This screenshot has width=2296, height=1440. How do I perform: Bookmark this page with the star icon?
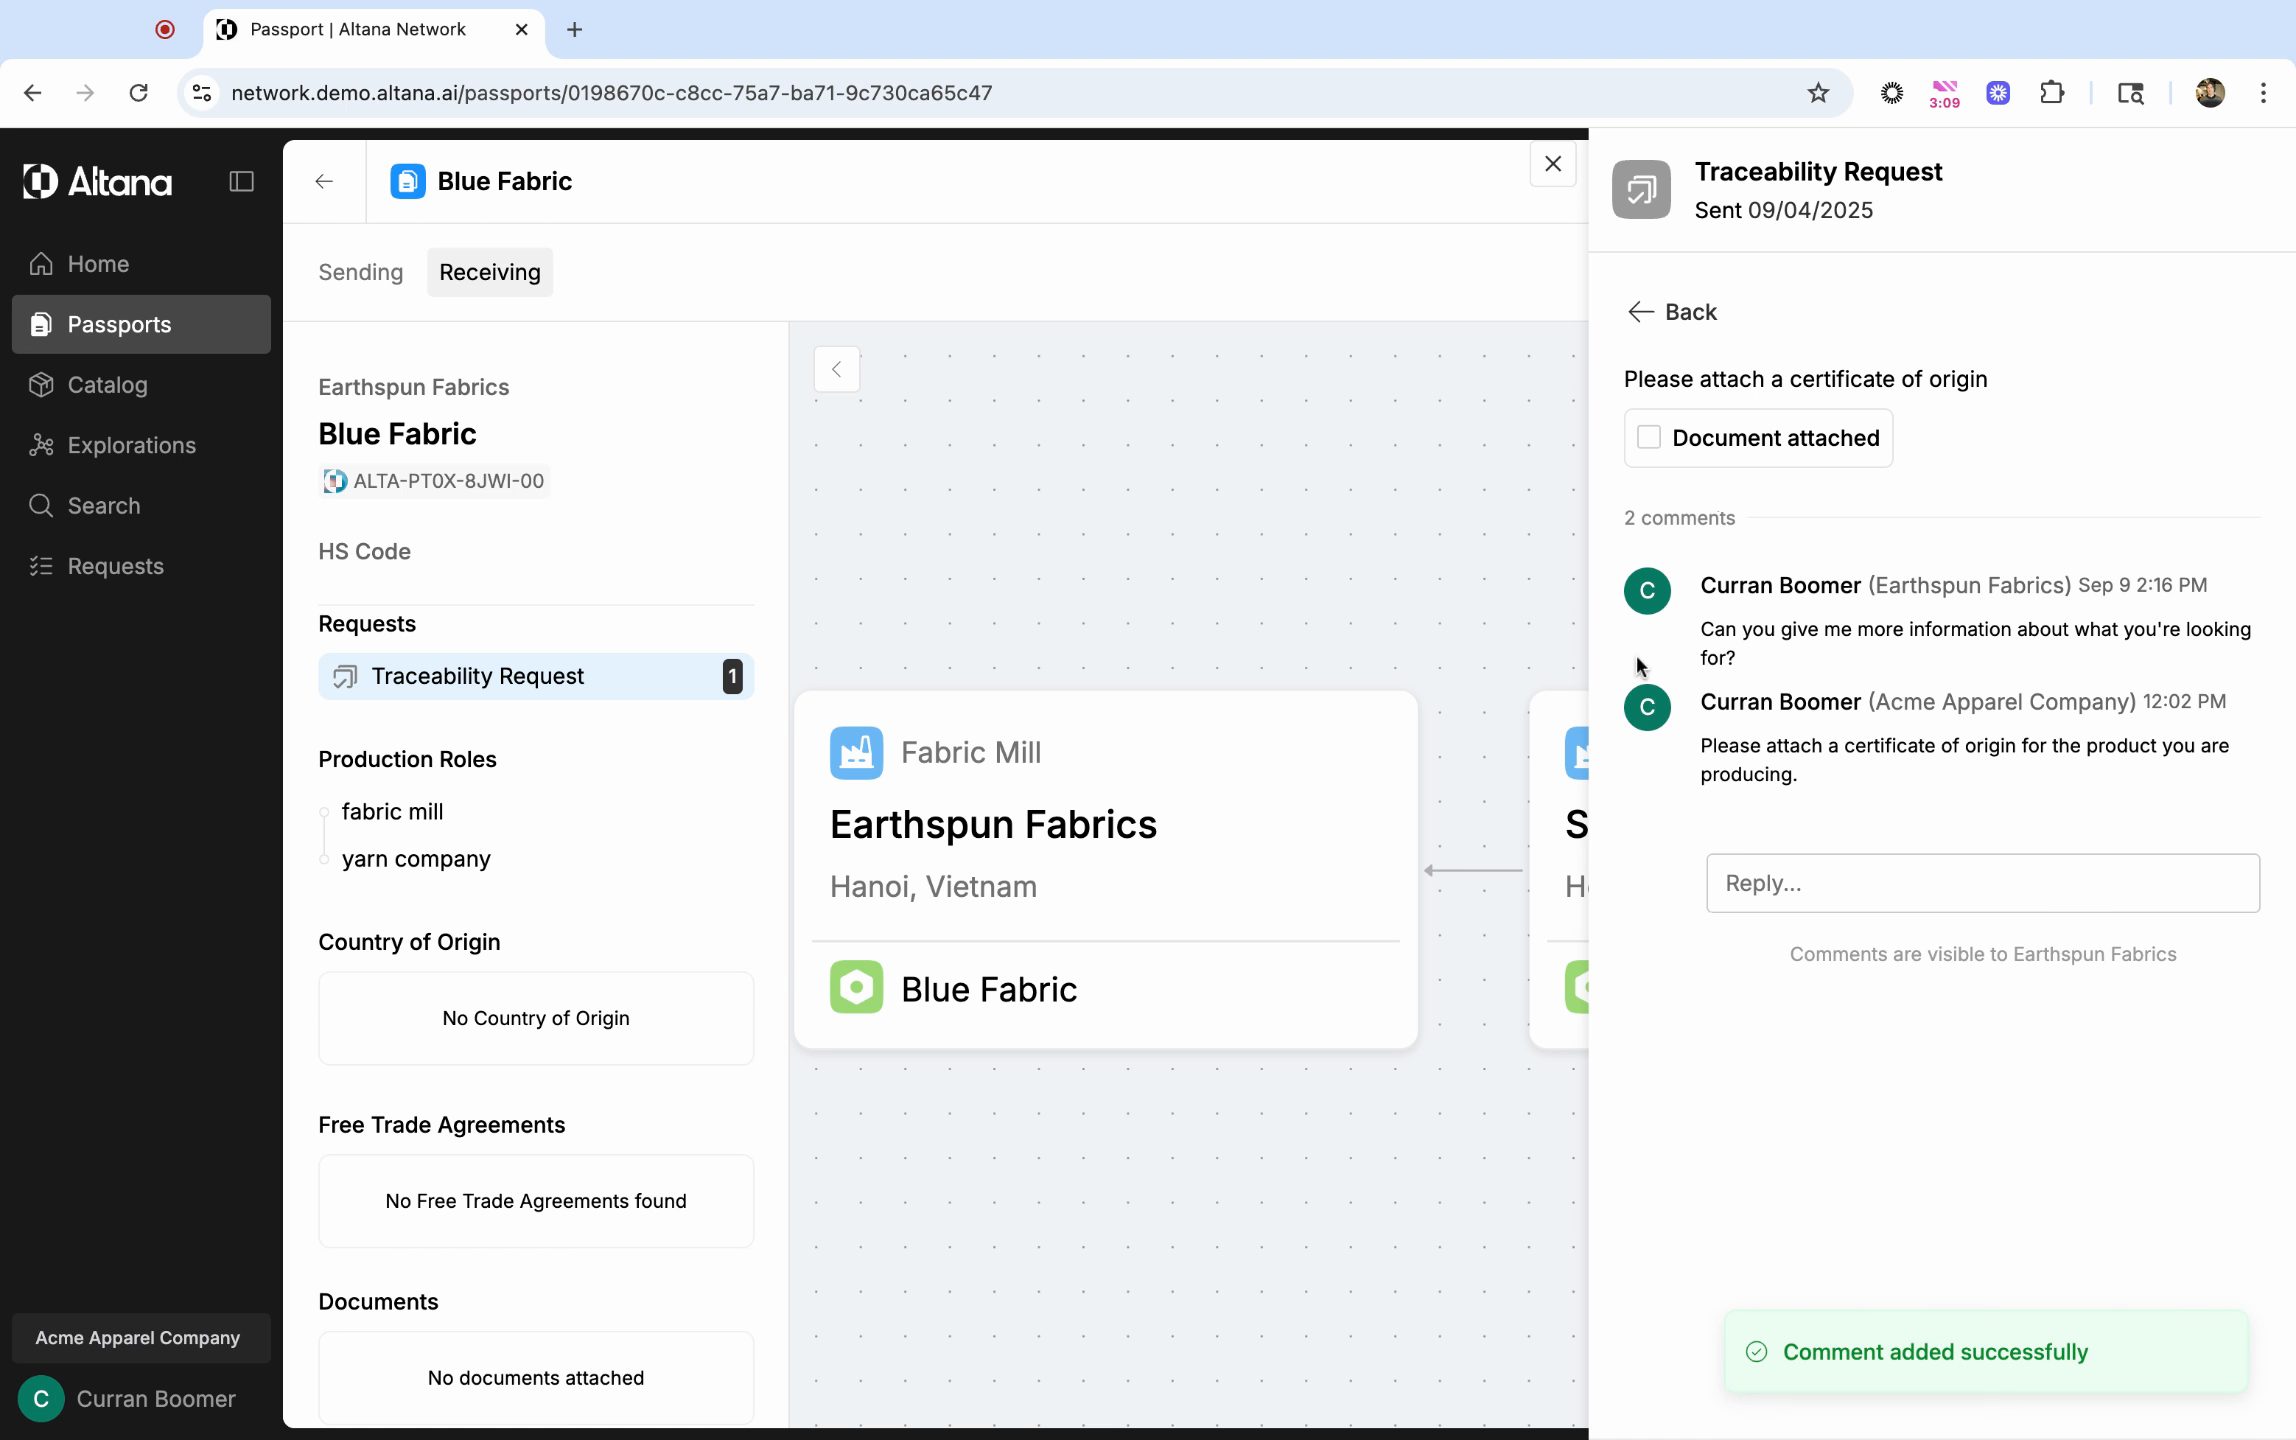click(x=1817, y=93)
